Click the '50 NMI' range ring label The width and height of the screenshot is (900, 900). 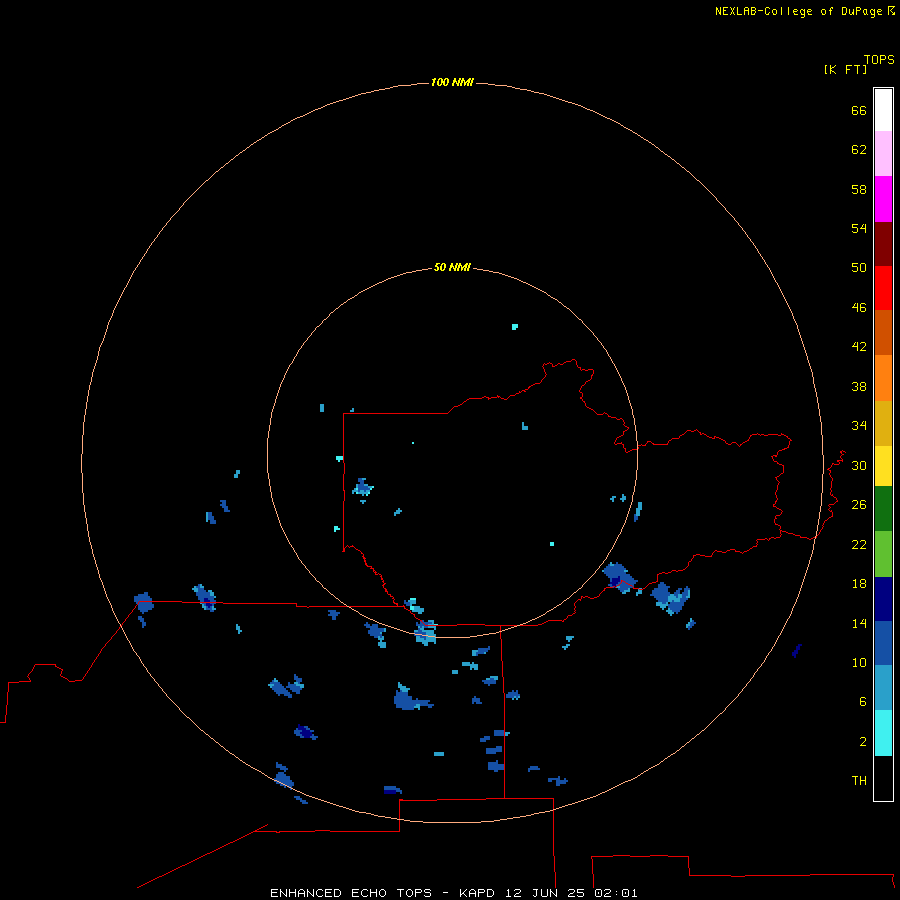click(452, 267)
